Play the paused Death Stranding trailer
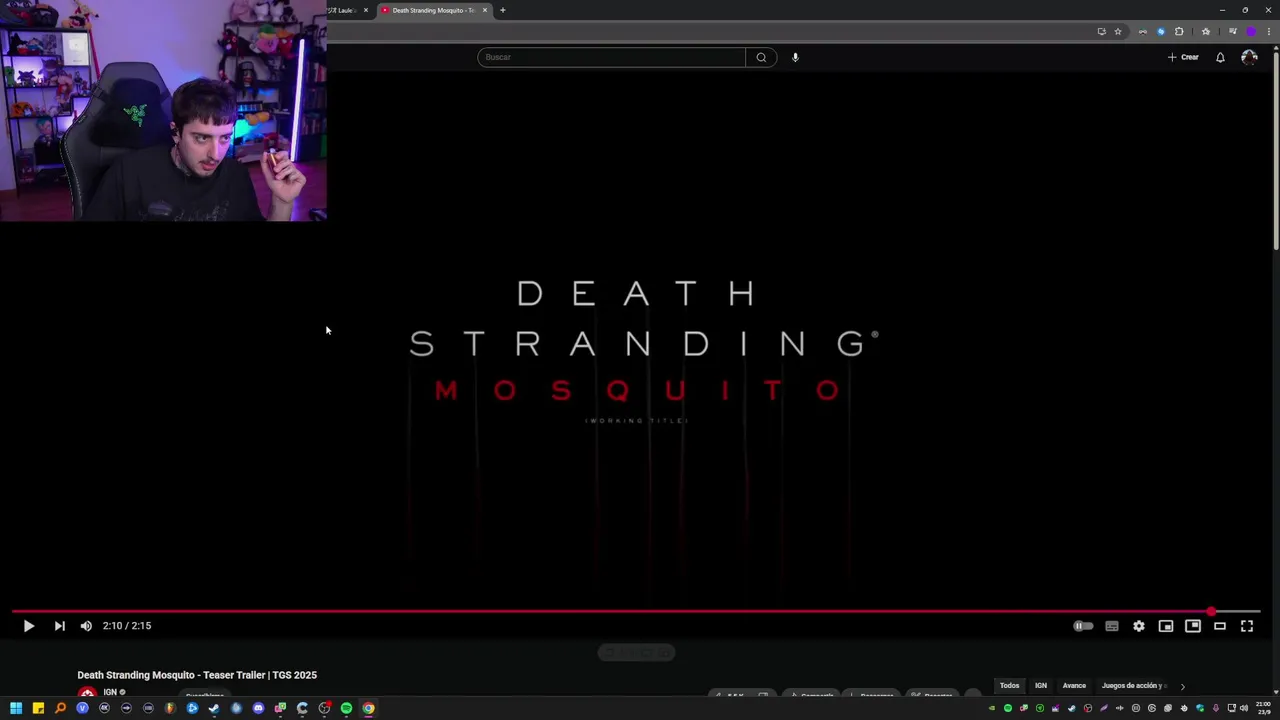The image size is (1280, 720). [28, 626]
